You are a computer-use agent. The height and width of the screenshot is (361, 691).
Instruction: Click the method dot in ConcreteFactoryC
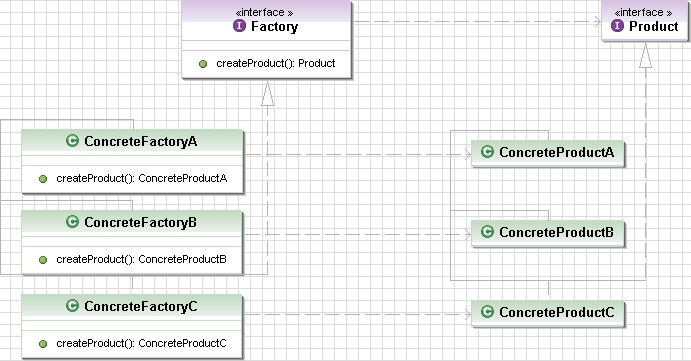[43, 344]
